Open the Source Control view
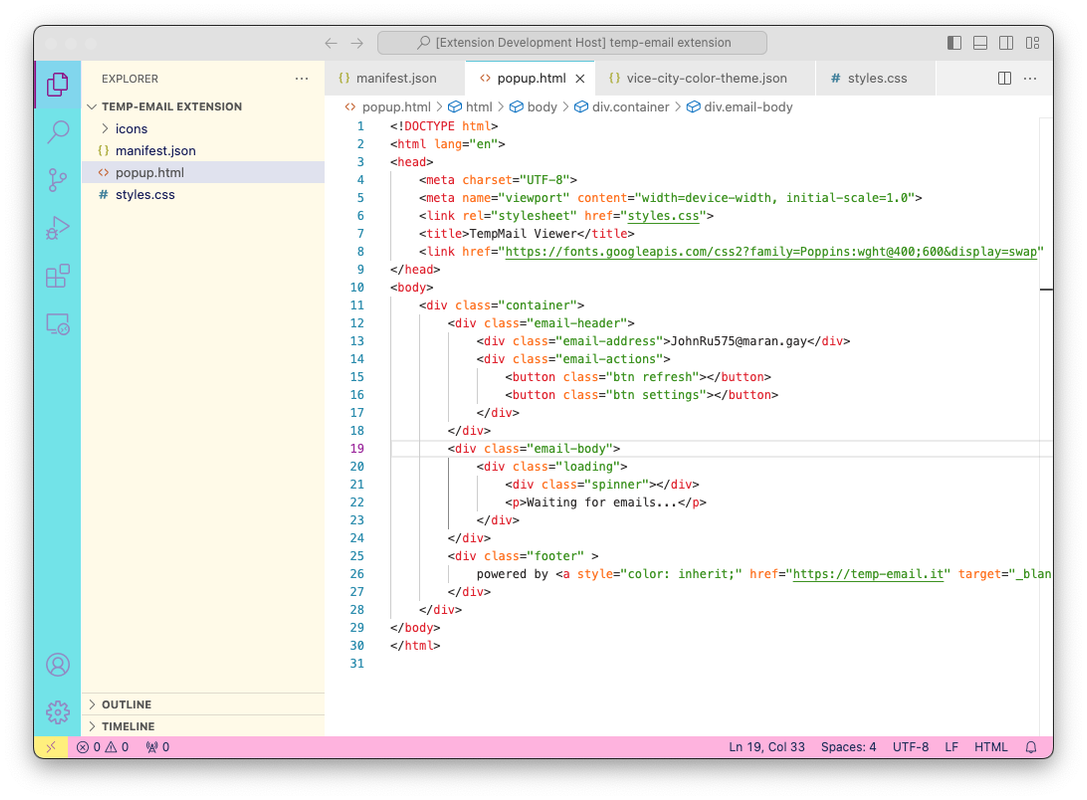The image size is (1087, 800). point(58,180)
